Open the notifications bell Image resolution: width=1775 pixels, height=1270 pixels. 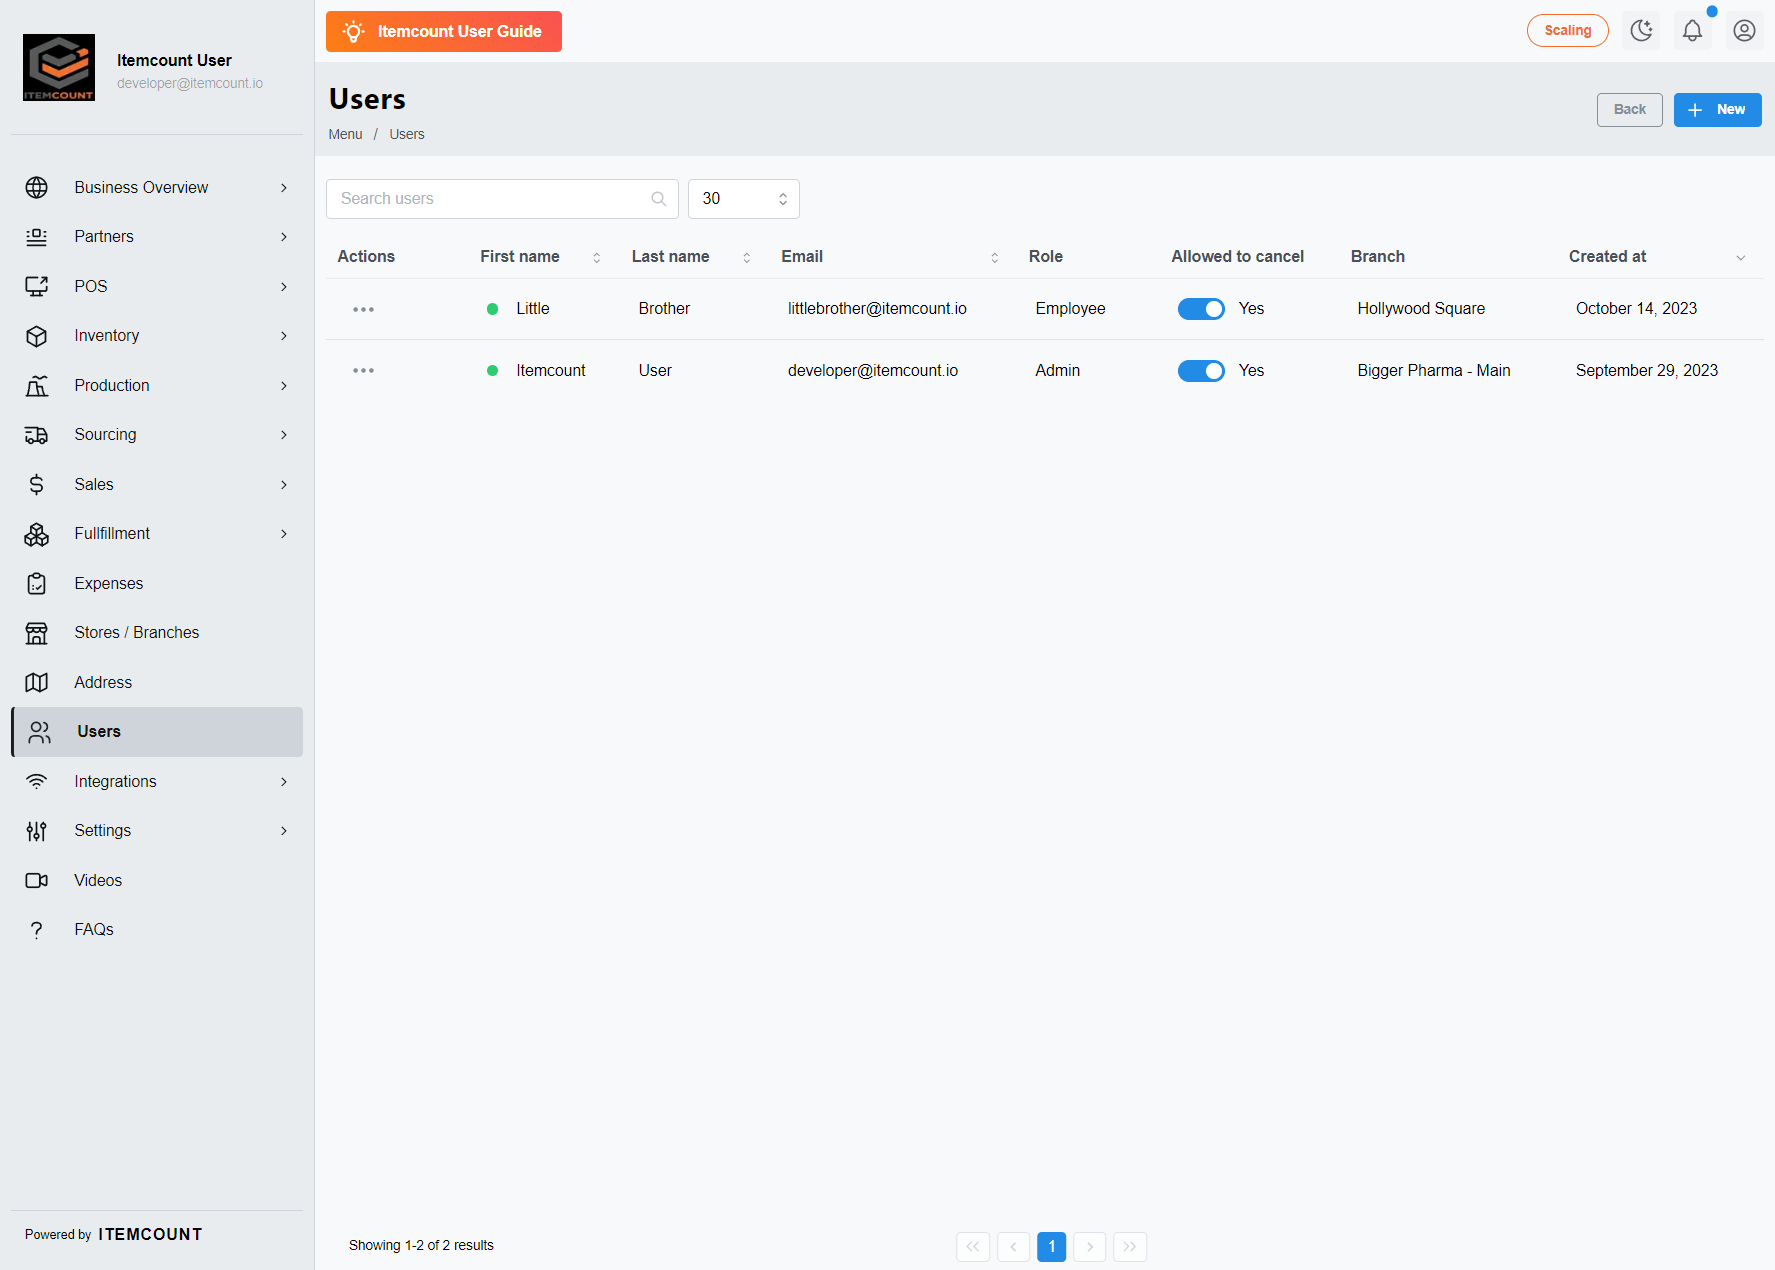click(1692, 31)
